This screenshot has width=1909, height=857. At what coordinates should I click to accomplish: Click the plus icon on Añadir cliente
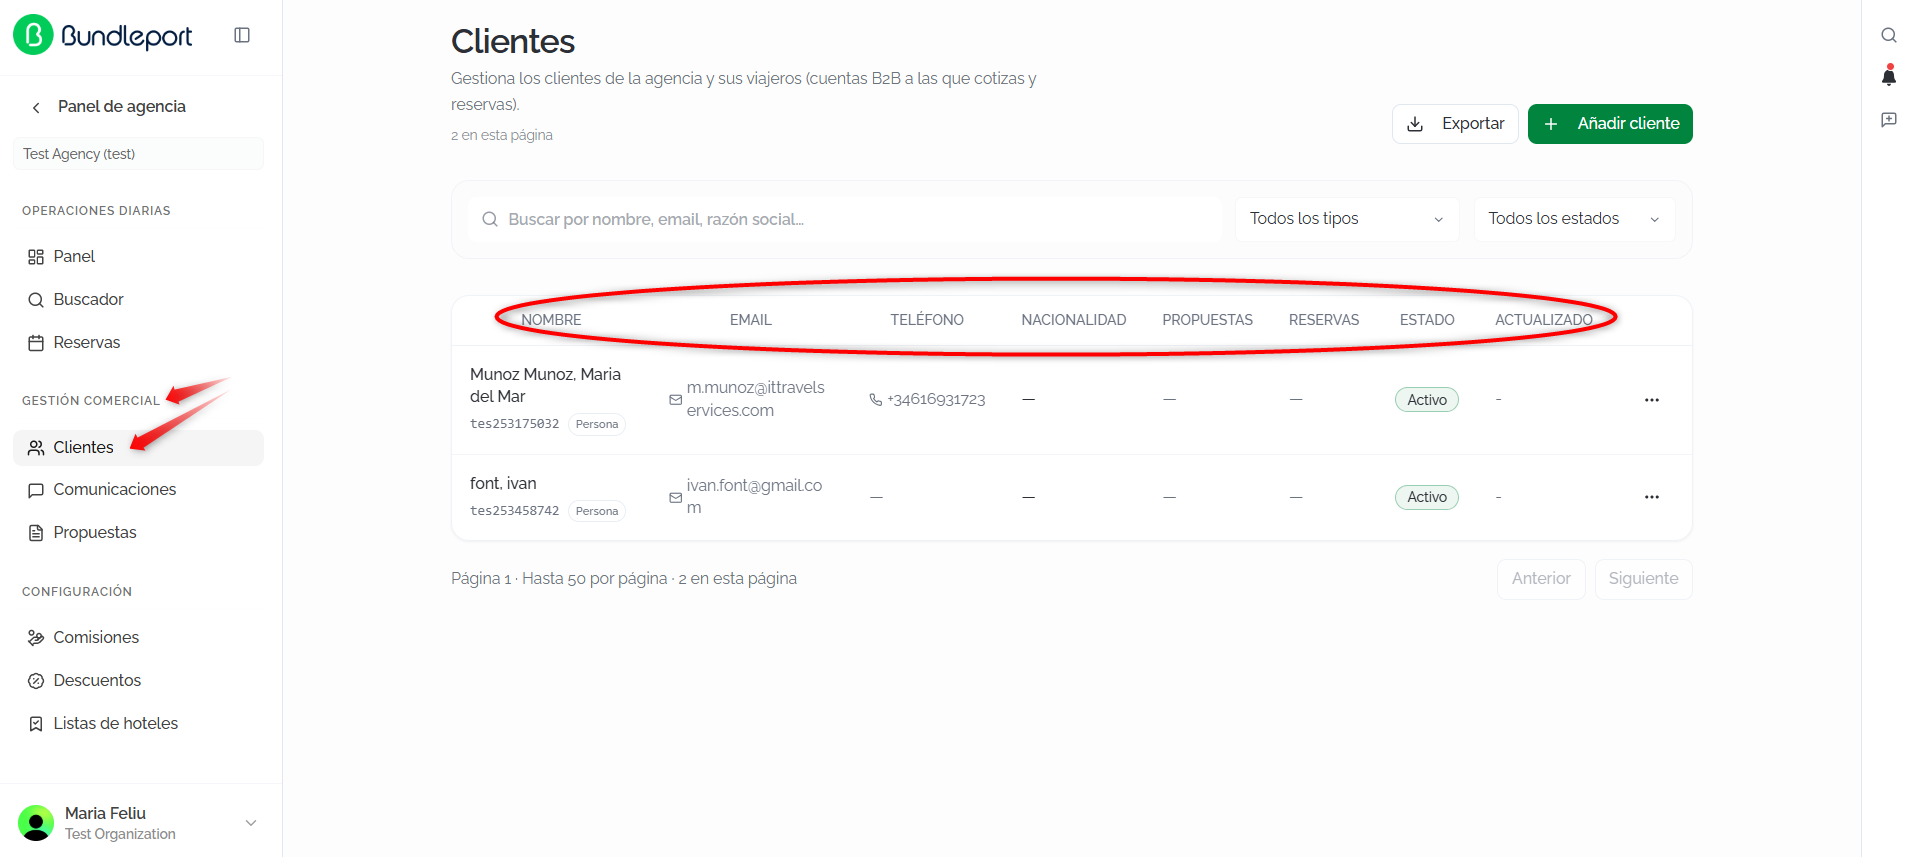pyautogui.click(x=1551, y=124)
